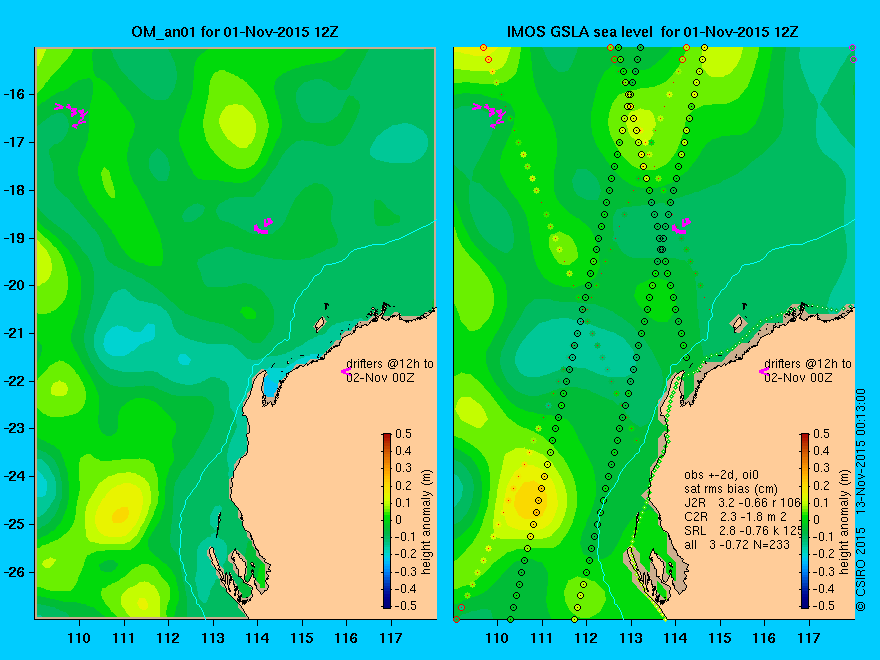The width and height of the screenshot is (880, 660).
Task: Select the -23 latitude axis label
Action: [x=16, y=428]
